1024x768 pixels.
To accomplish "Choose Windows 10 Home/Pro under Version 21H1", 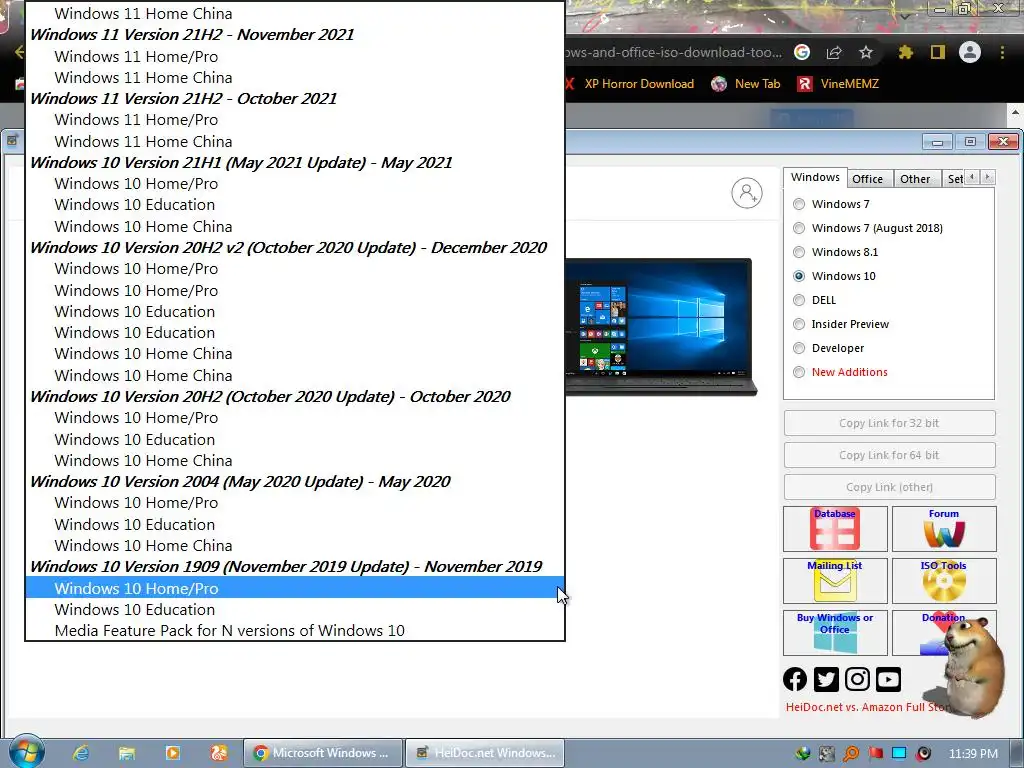I will (x=295, y=184).
